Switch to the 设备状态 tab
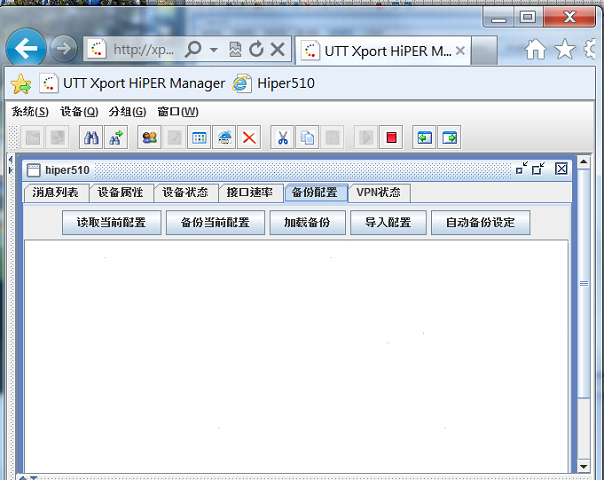 186,192
